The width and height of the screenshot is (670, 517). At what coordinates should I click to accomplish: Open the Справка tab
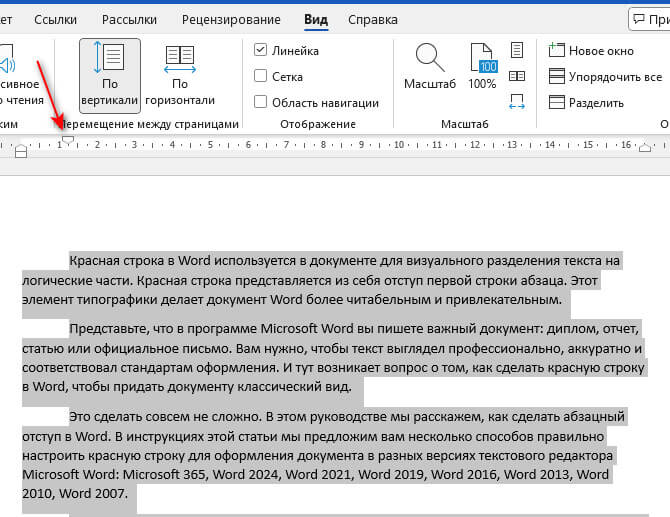pyautogui.click(x=372, y=19)
